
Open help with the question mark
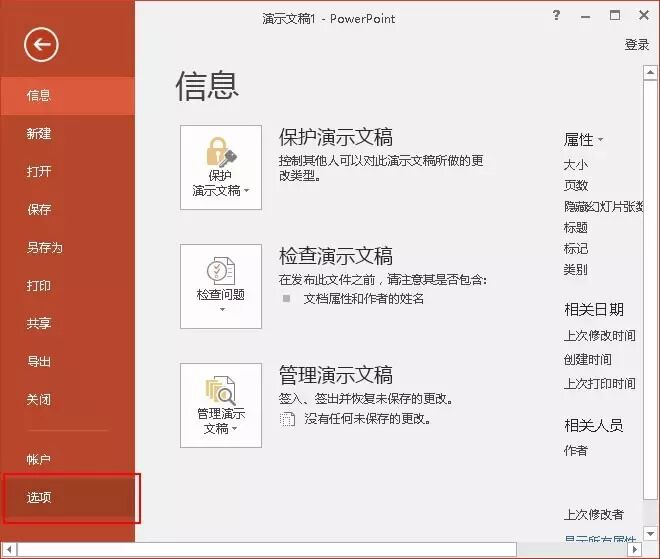[x=556, y=16]
